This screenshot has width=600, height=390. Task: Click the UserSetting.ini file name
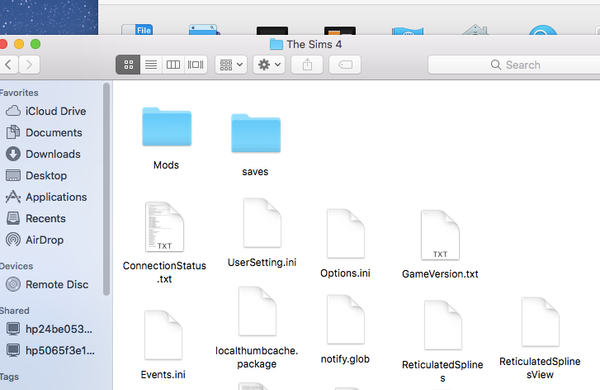[x=262, y=262]
